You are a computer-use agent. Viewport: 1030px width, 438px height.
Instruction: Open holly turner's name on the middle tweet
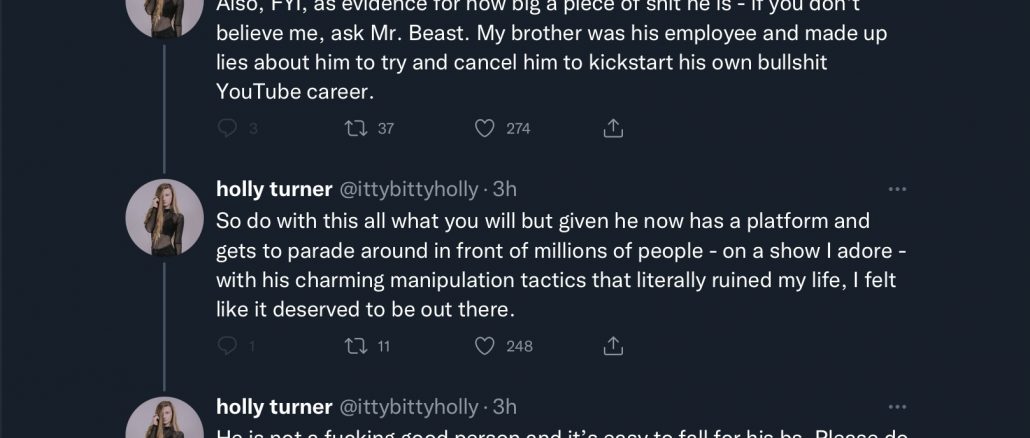273,189
